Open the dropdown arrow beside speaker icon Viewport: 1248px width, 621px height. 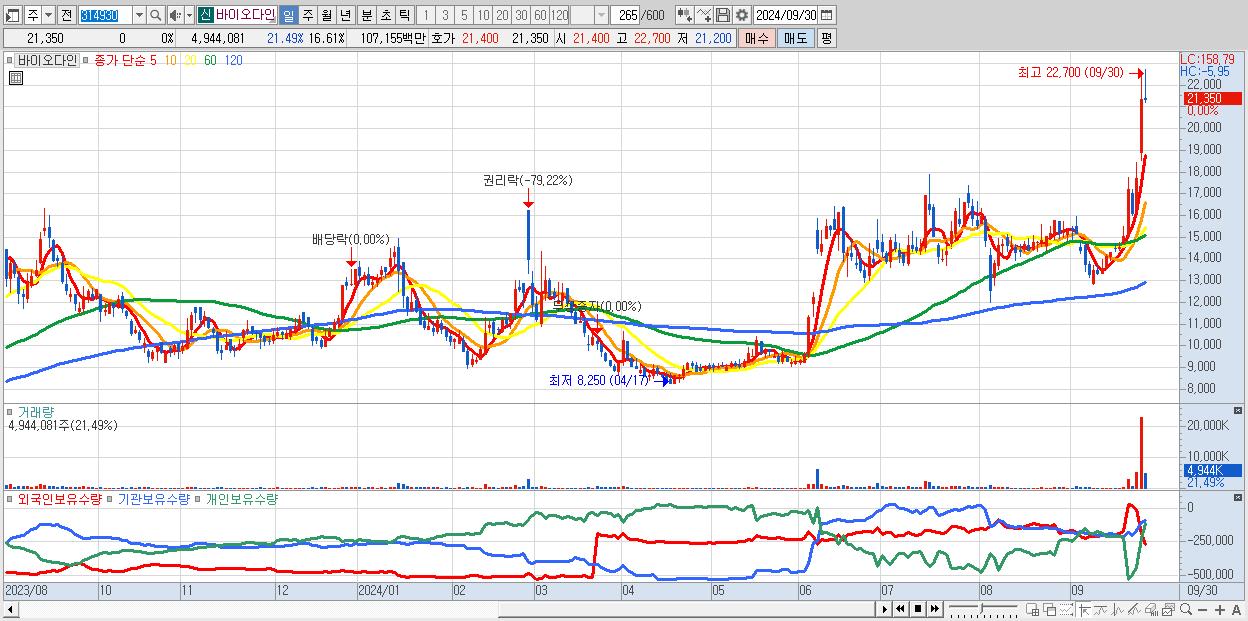[189, 16]
